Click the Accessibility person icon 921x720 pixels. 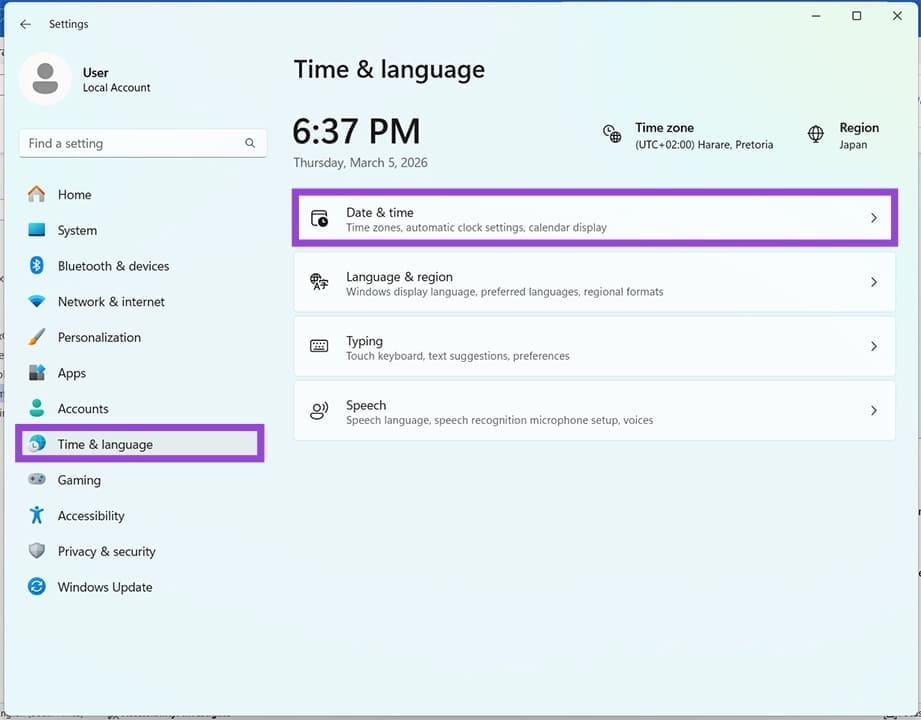pos(36,515)
